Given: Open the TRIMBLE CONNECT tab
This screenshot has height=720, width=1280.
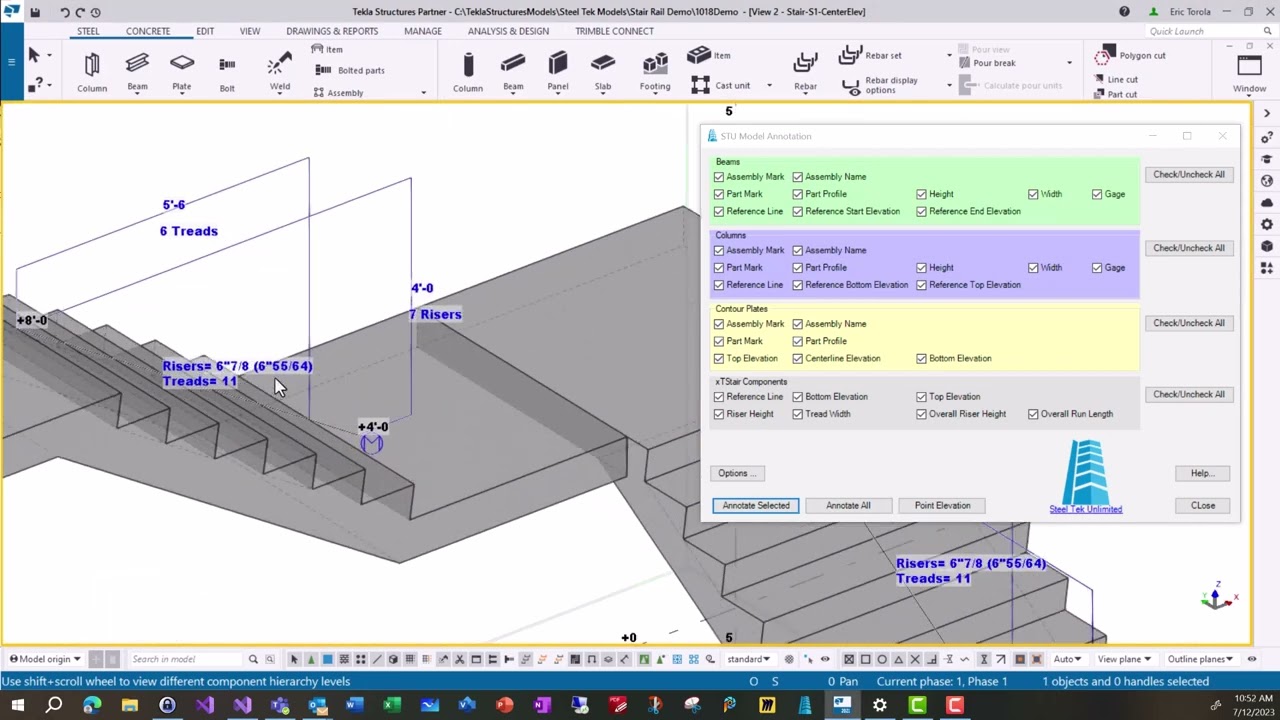Looking at the screenshot, I should coord(614,31).
